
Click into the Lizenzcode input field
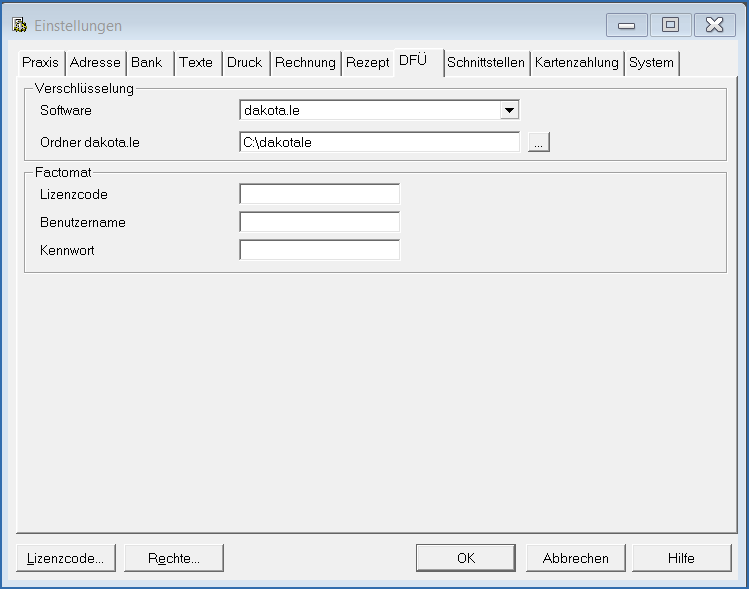pyautogui.click(x=319, y=194)
